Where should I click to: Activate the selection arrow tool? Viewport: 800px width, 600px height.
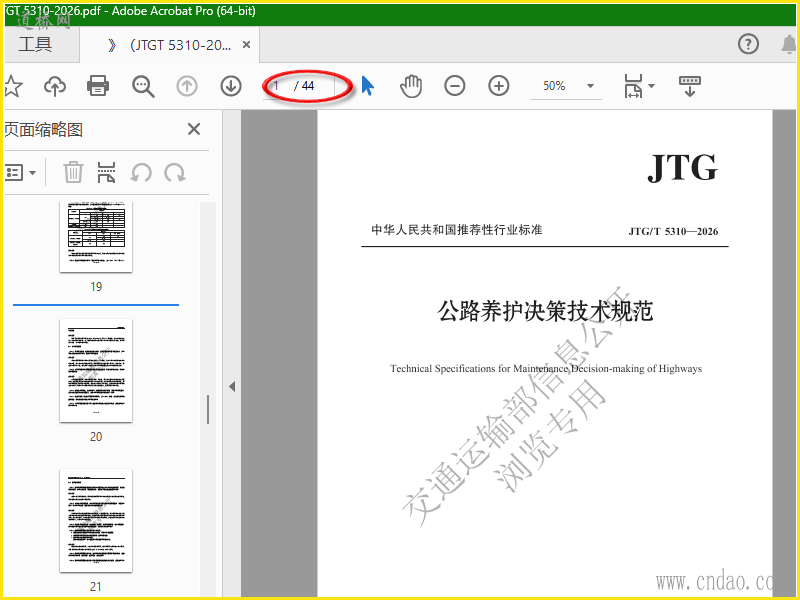[367, 86]
